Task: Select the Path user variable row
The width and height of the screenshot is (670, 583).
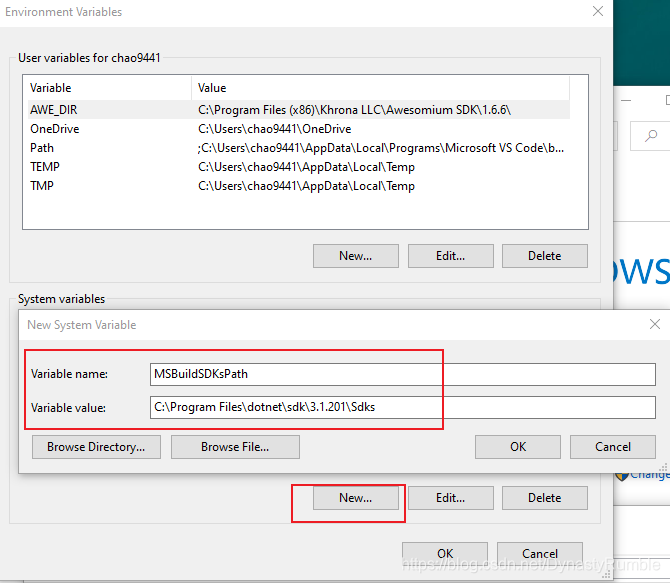Action: (299, 148)
